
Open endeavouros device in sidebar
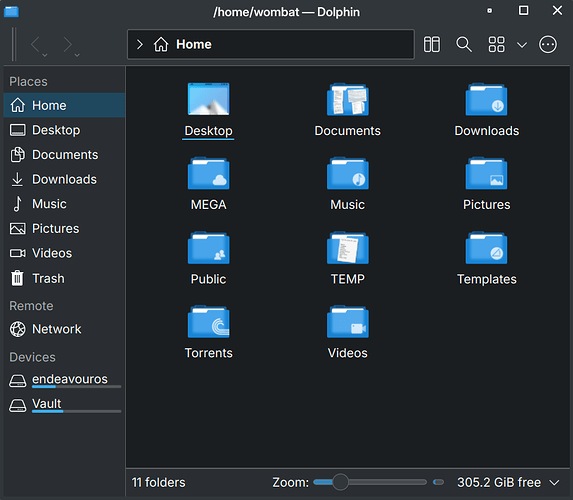(x=64, y=380)
